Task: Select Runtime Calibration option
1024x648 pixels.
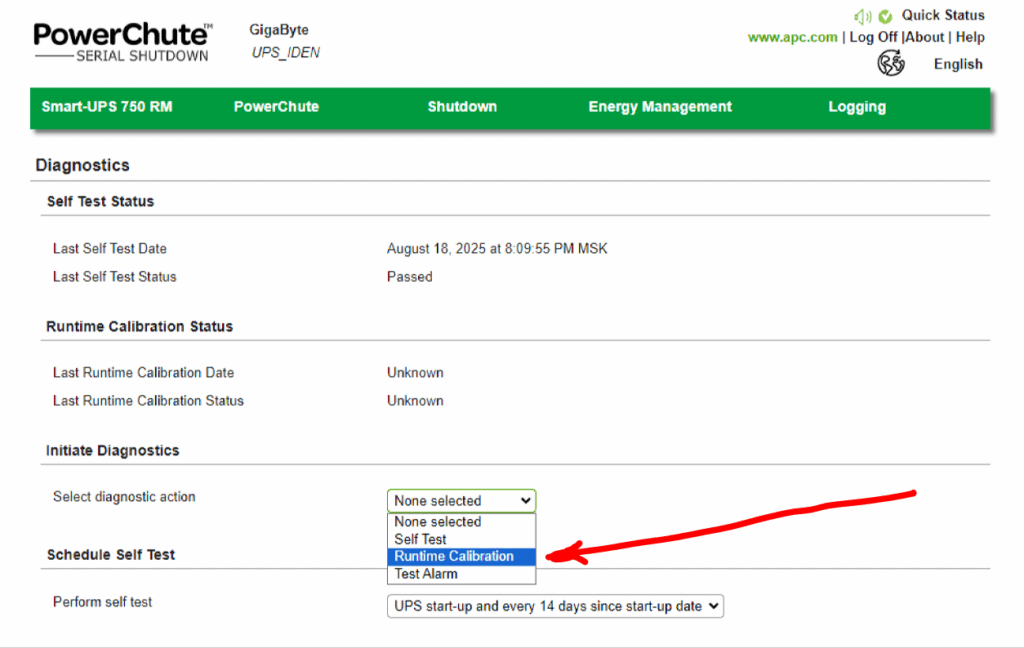Action: tap(462, 557)
